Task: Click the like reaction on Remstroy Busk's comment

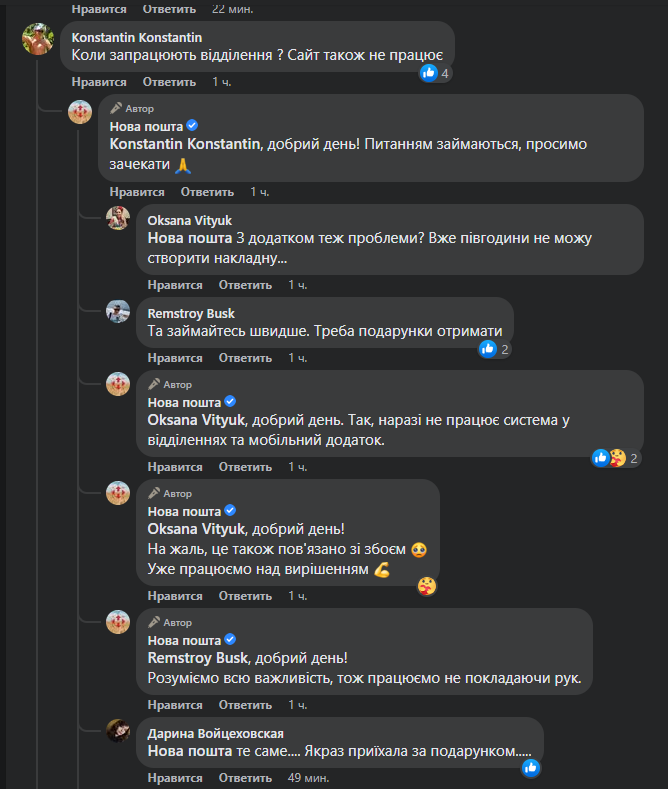Action: [x=489, y=349]
